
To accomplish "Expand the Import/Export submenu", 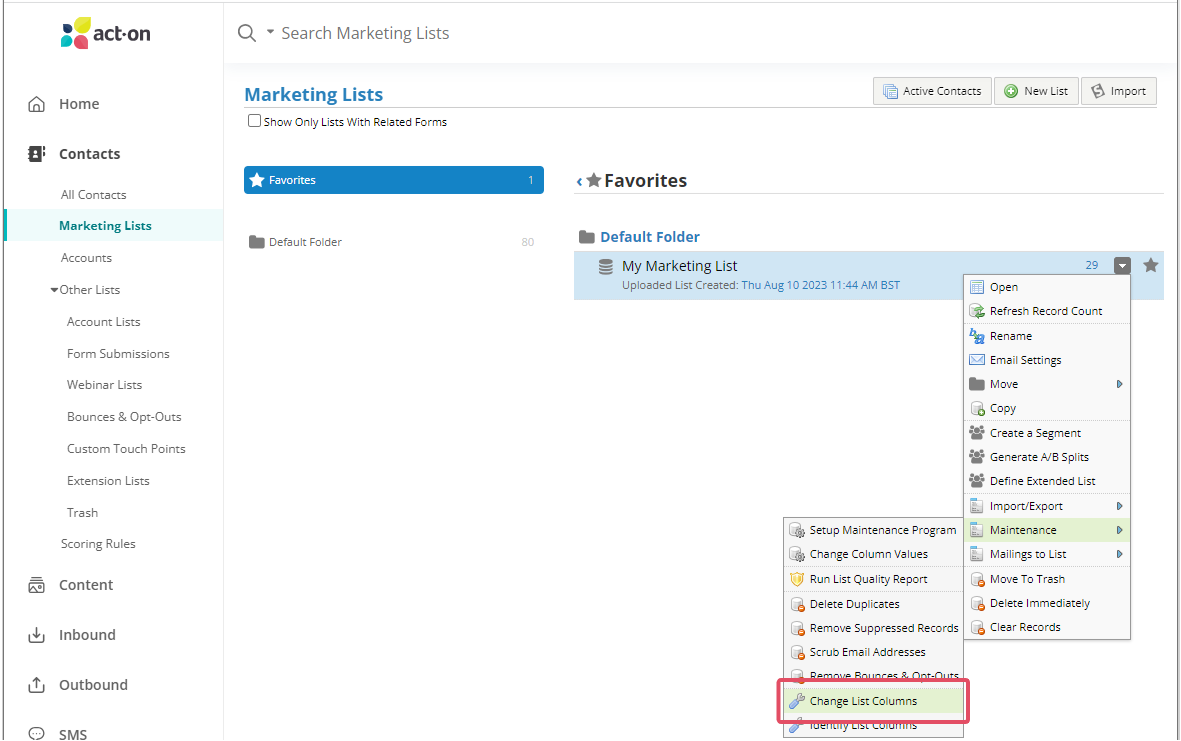I will [1047, 506].
